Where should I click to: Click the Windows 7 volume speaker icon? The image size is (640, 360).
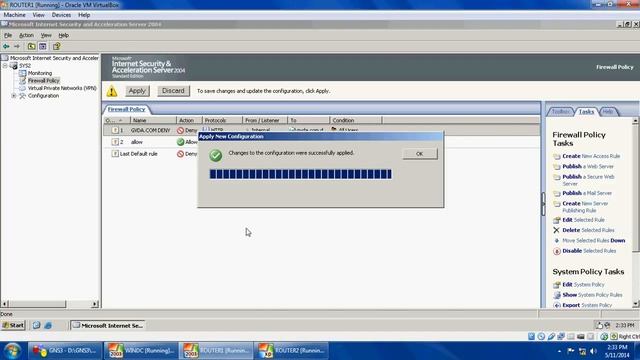(593, 351)
